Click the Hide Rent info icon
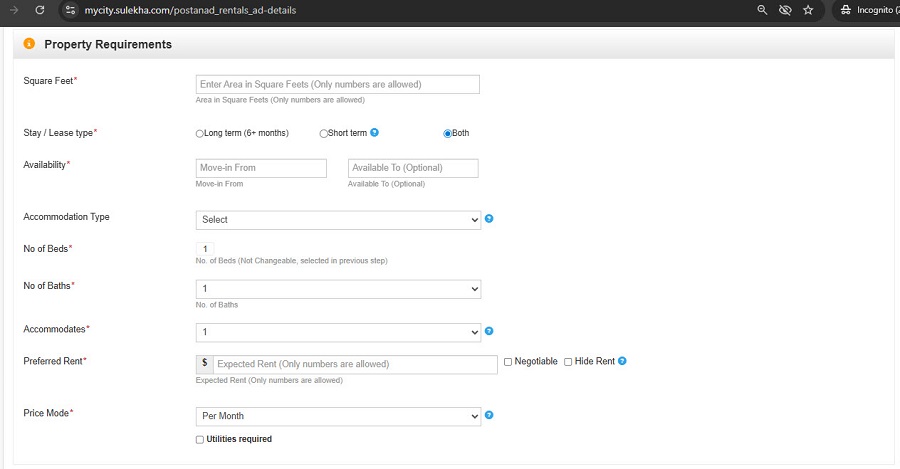 point(622,361)
